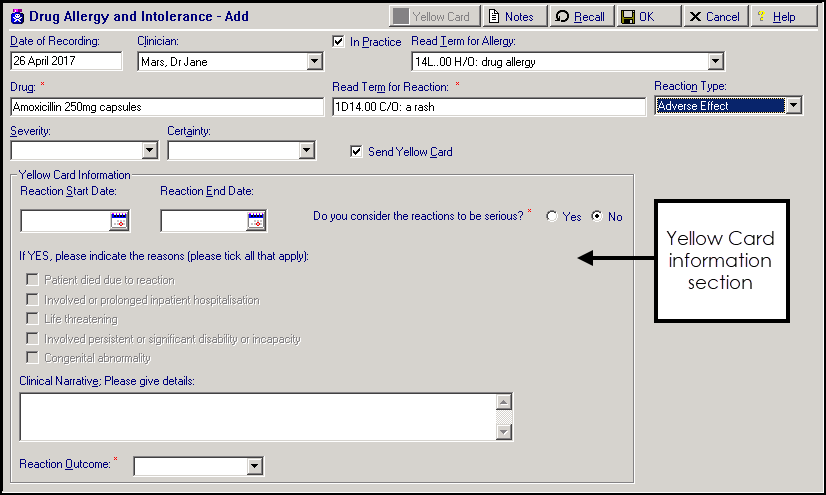Viewport: 826px width, 495px height.
Task: Click inside the Clinical Narrative text box
Action: (257, 416)
